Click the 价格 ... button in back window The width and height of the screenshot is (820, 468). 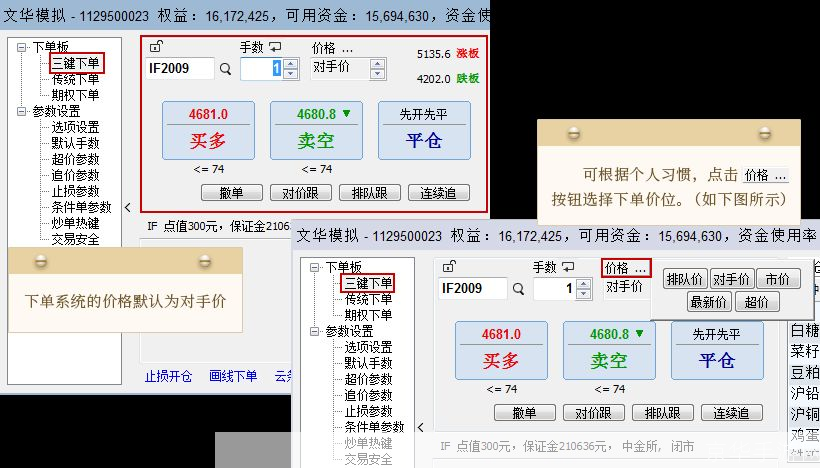[x=333, y=49]
